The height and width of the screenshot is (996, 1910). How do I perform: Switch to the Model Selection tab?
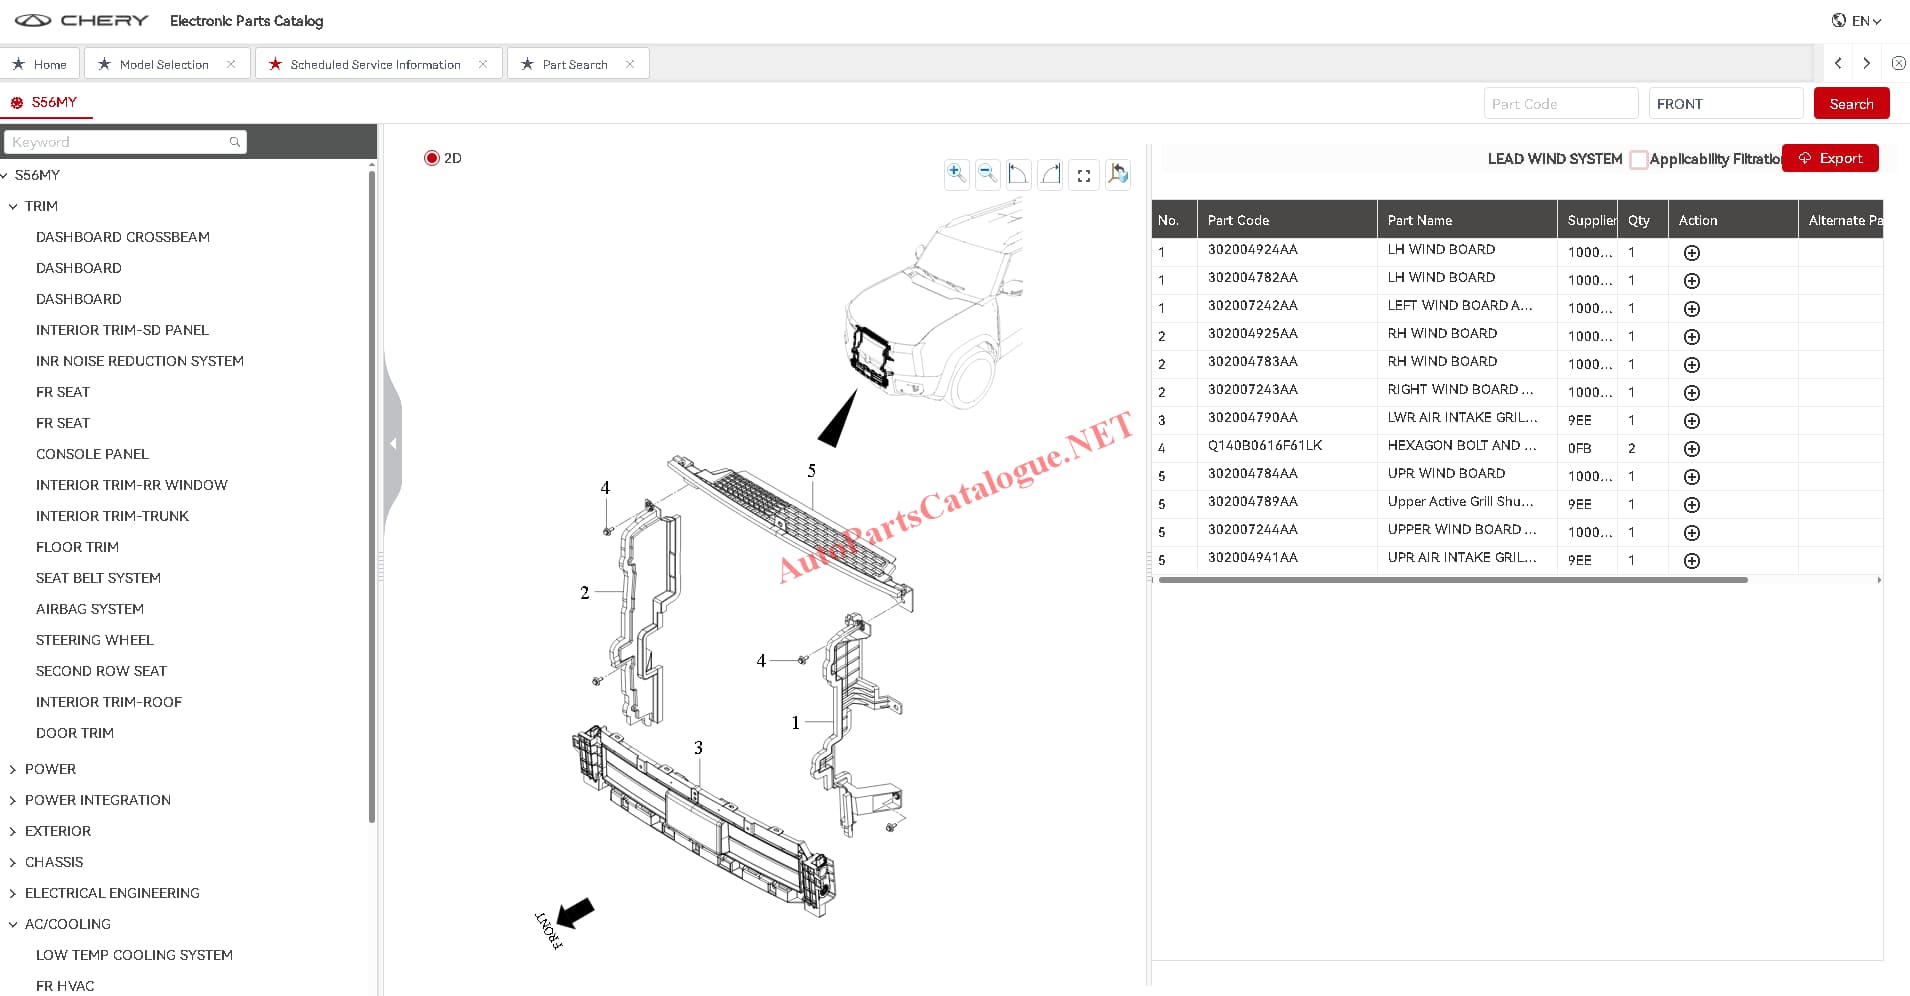164,64
